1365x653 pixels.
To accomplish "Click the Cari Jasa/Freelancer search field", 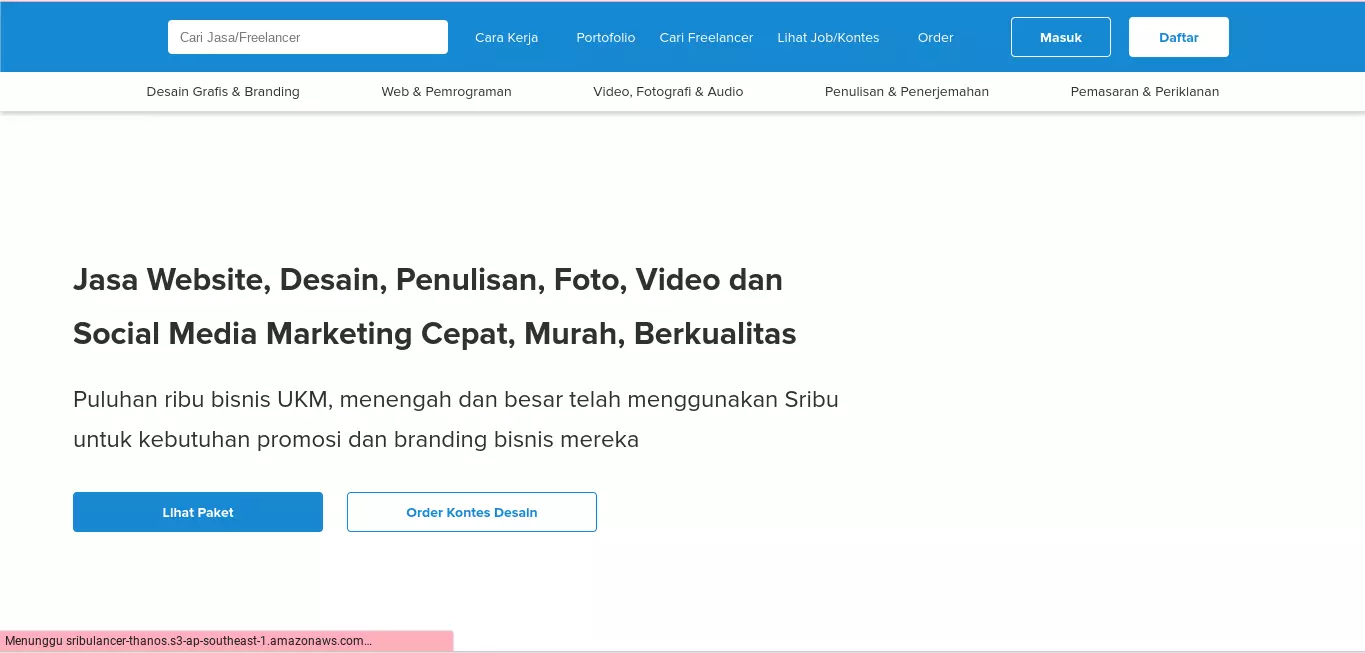I will click(307, 37).
